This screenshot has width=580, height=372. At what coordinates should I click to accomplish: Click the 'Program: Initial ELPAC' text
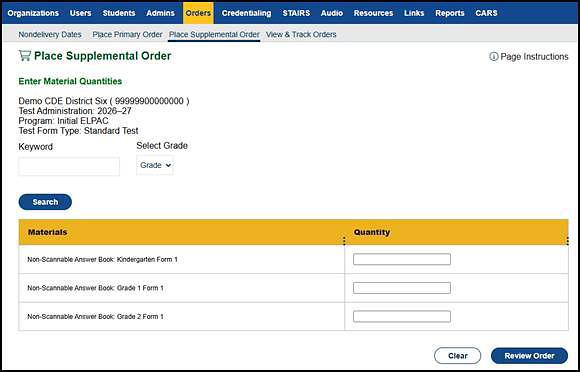click(x=63, y=121)
